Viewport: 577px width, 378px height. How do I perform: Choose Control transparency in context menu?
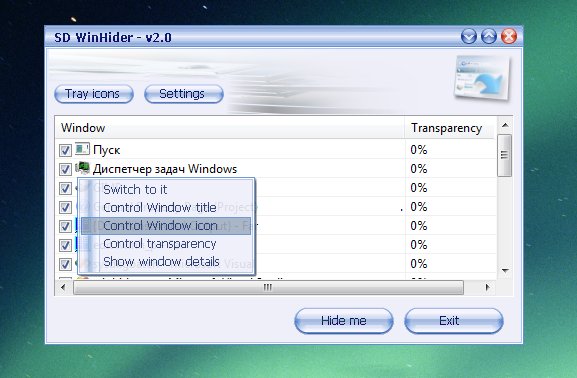tap(166, 244)
